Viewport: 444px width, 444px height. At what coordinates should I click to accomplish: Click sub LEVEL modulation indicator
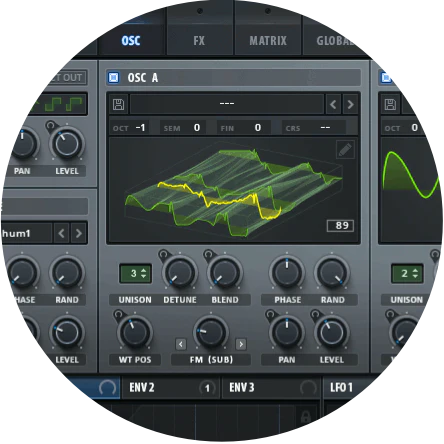[50, 126]
